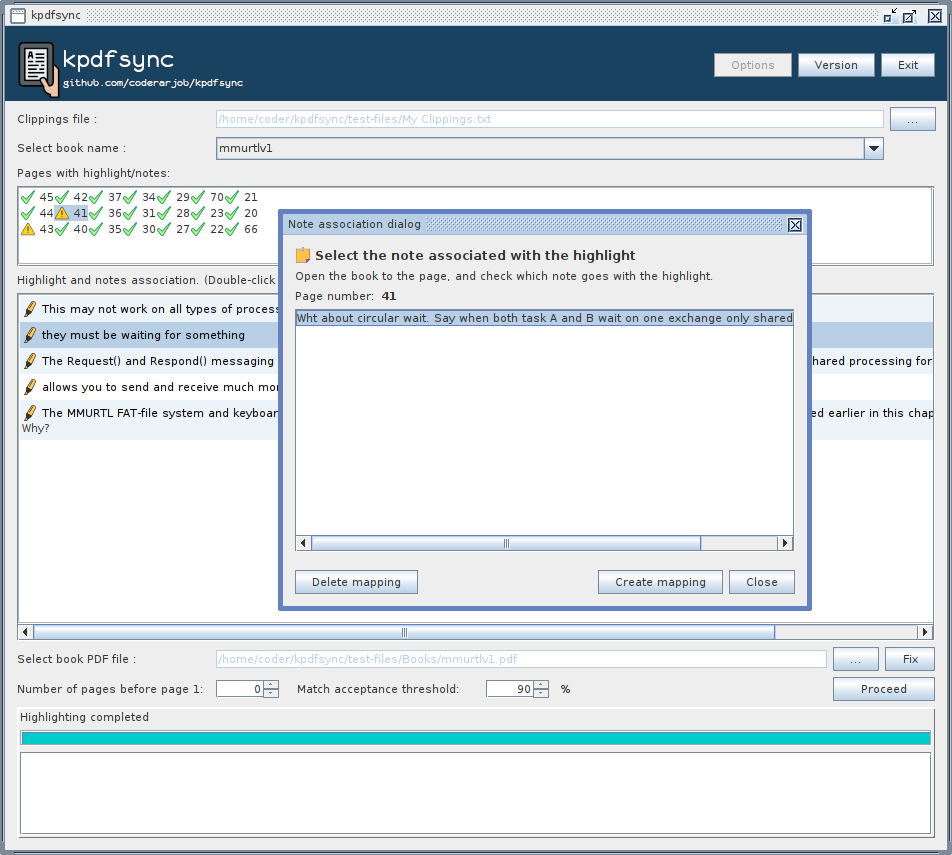Select page 22 in pages list

(x=208, y=230)
